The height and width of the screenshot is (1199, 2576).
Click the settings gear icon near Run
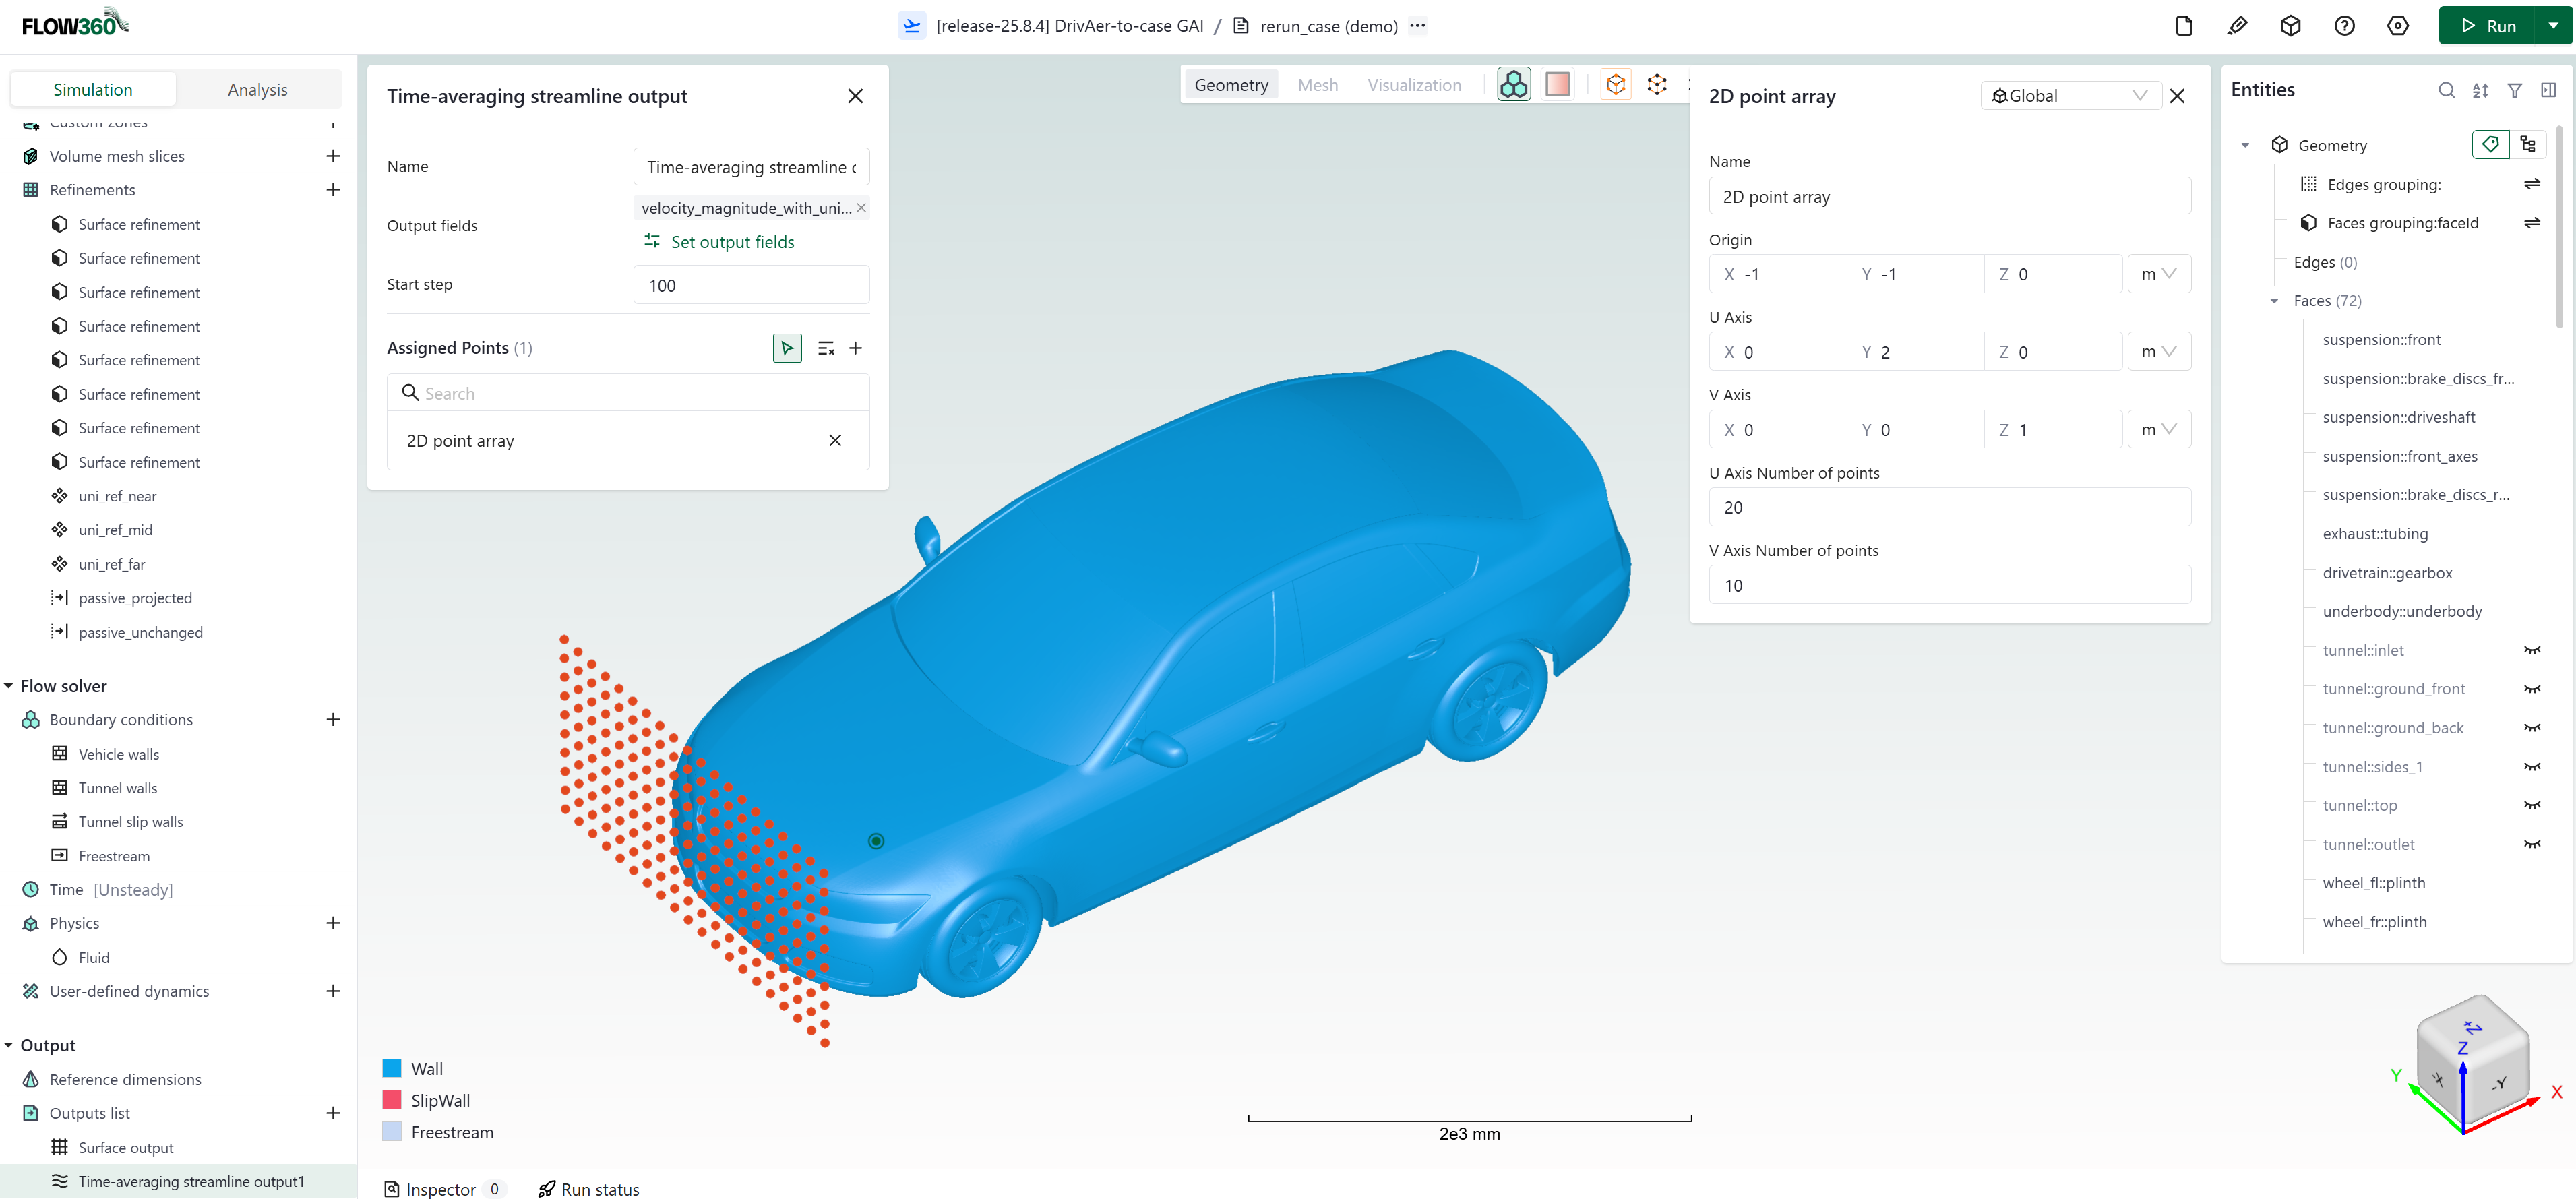click(2398, 25)
